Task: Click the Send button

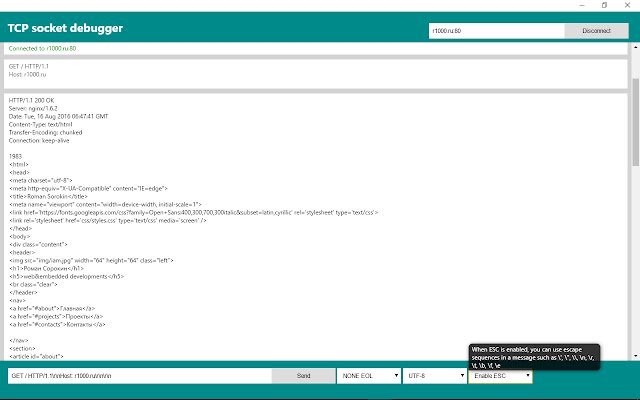Action: tap(303, 376)
